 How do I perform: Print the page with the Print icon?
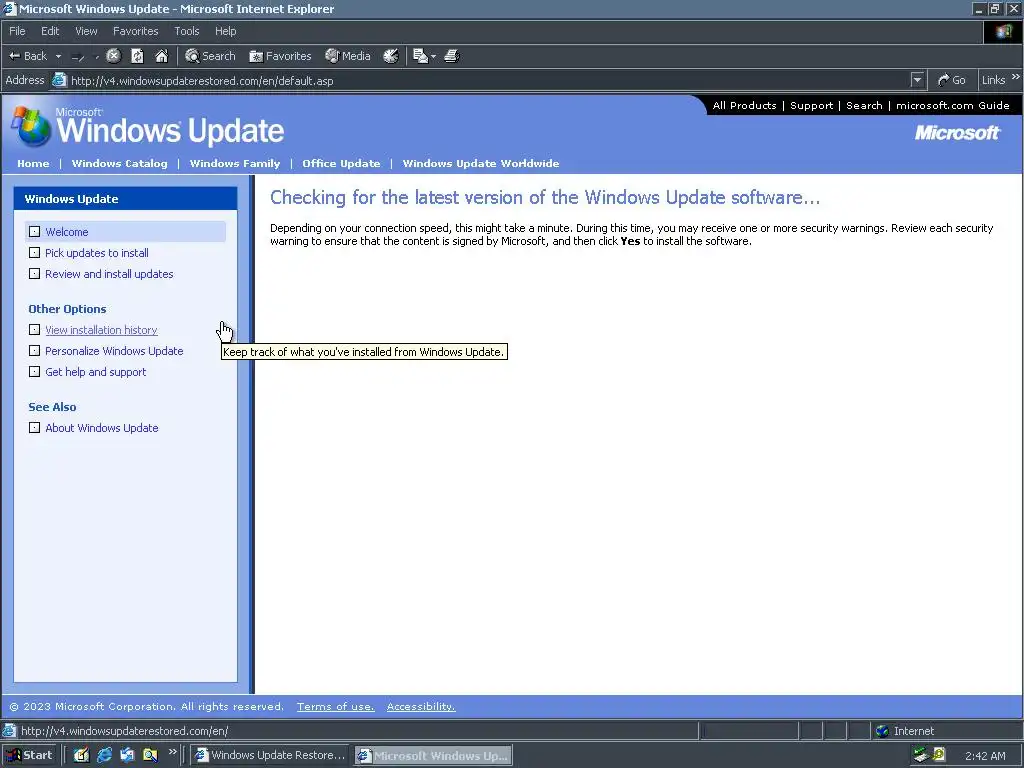[x=452, y=56]
